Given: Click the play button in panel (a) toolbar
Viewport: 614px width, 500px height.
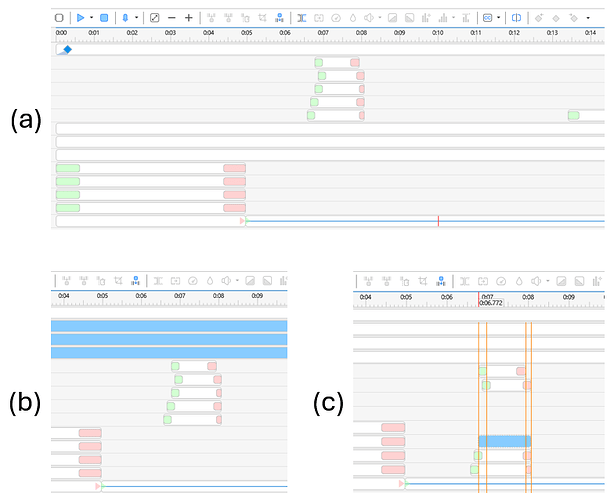Looking at the screenshot, I should coord(80,18).
